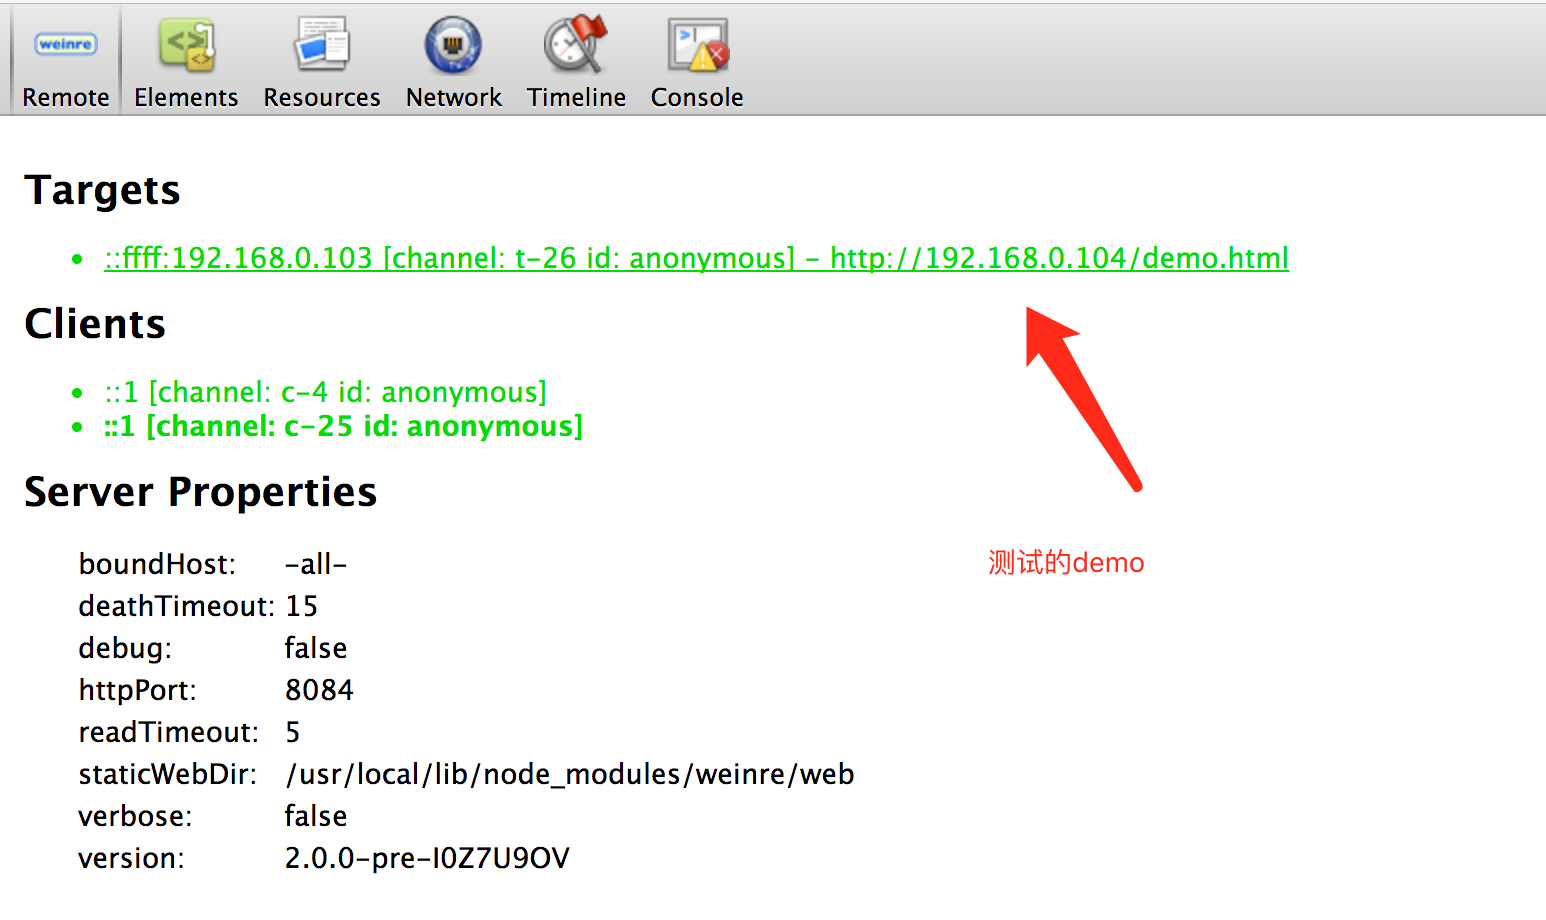The image size is (1546, 920).
Task: Click the httpPort value 8084
Action: click(319, 690)
